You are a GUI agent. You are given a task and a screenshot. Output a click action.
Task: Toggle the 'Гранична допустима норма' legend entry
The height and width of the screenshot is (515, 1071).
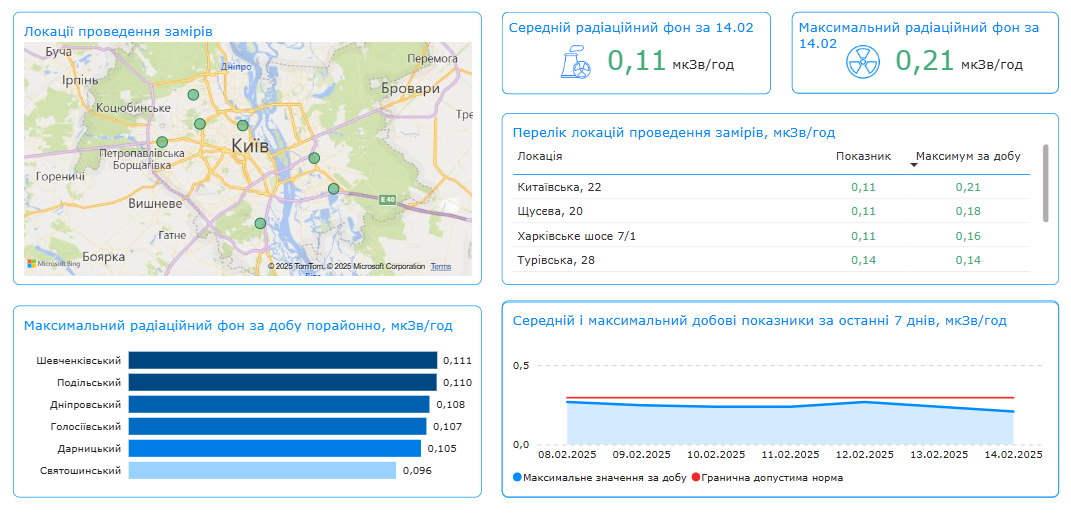coord(772,478)
